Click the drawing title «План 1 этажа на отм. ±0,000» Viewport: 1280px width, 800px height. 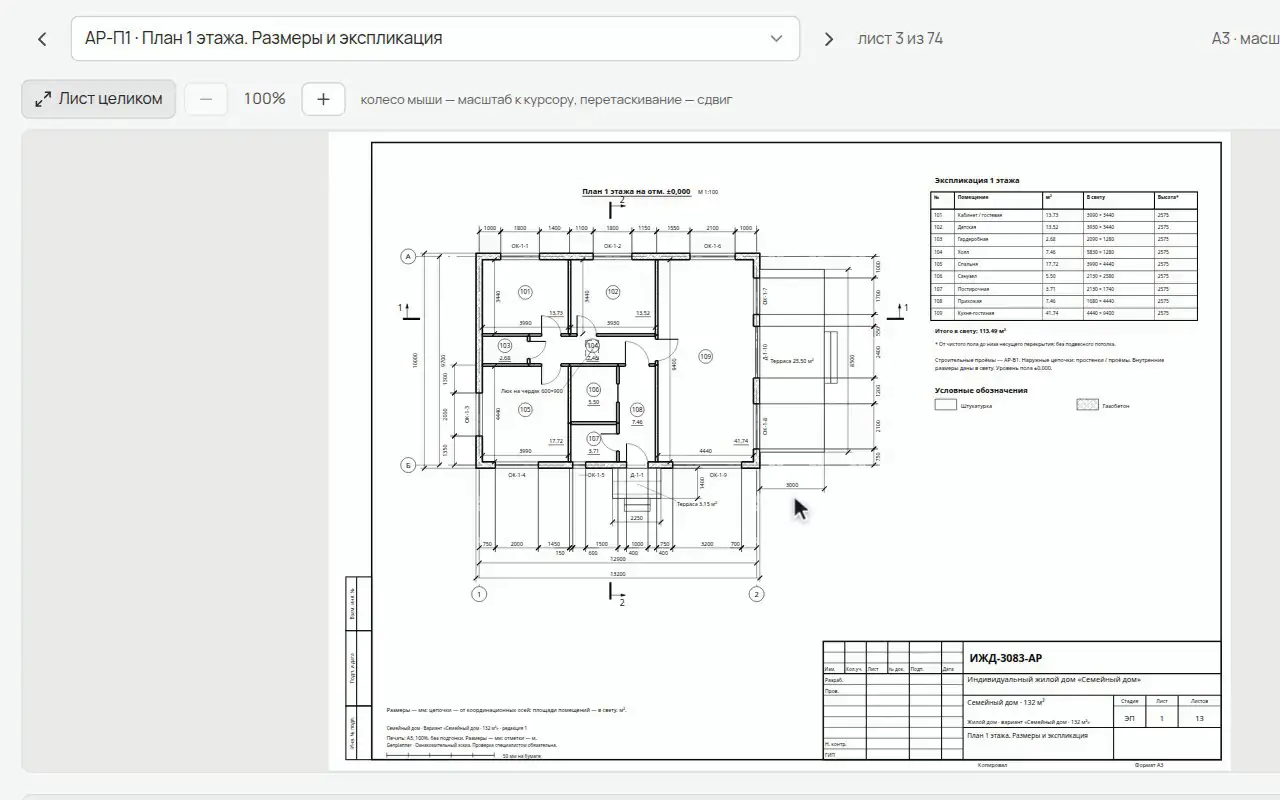636,191
